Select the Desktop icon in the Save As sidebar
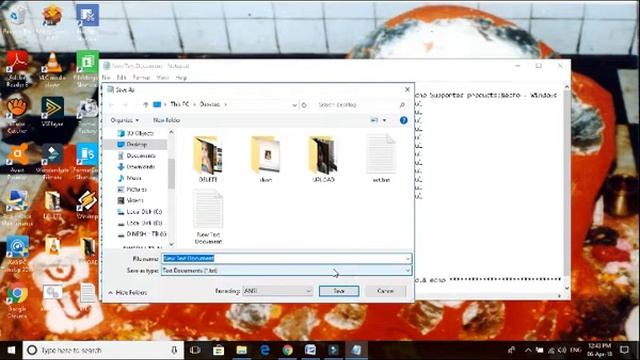640x360 pixels. tap(121, 144)
